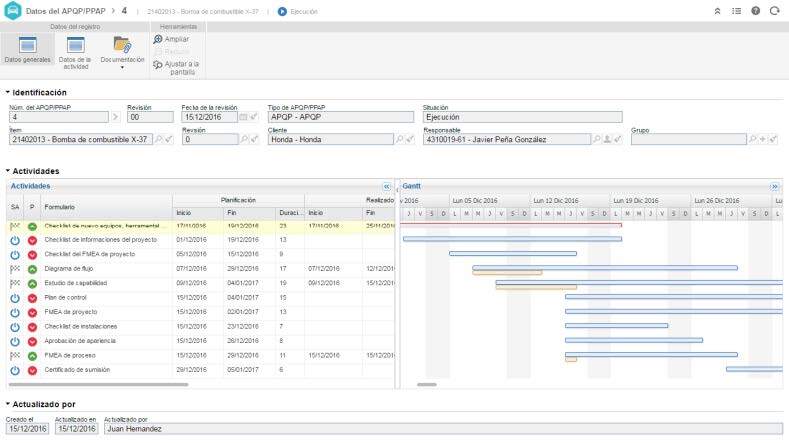The width and height of the screenshot is (789, 443).
Task: Click the Ampliar zoom tool
Action: [x=170, y=39]
